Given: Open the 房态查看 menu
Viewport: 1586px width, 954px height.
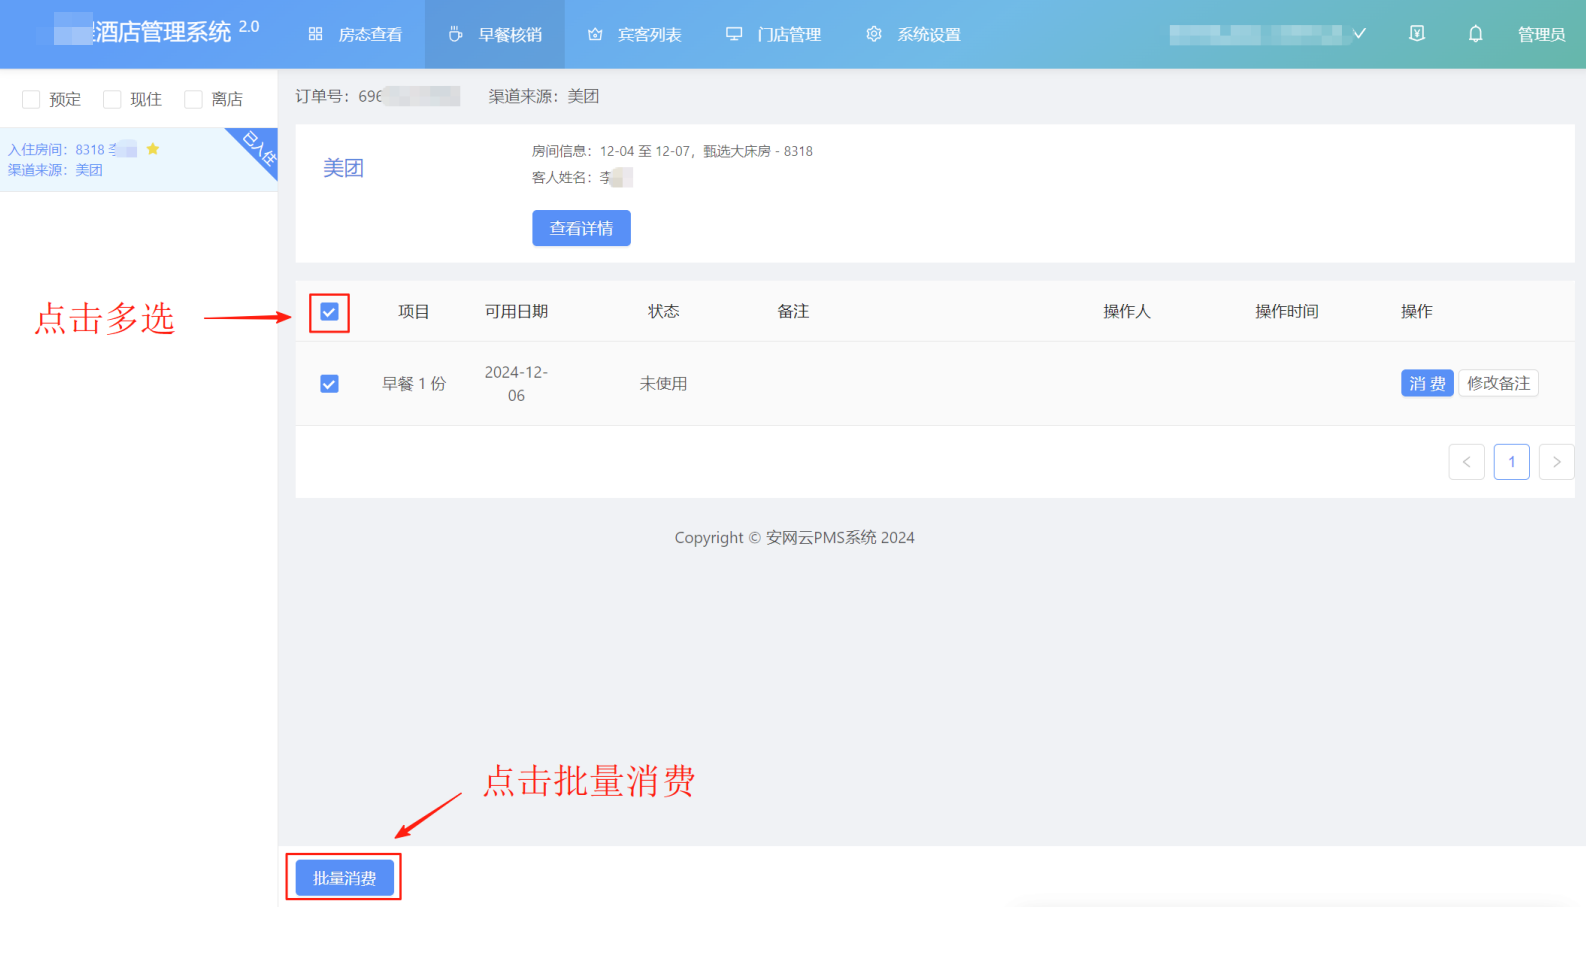Looking at the screenshot, I should (x=355, y=34).
